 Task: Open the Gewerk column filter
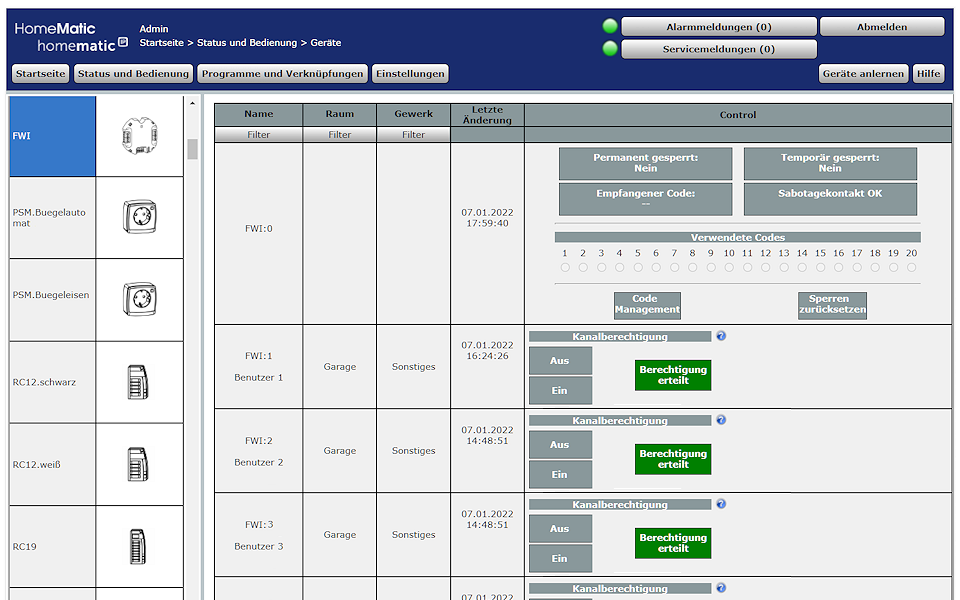(x=413, y=133)
